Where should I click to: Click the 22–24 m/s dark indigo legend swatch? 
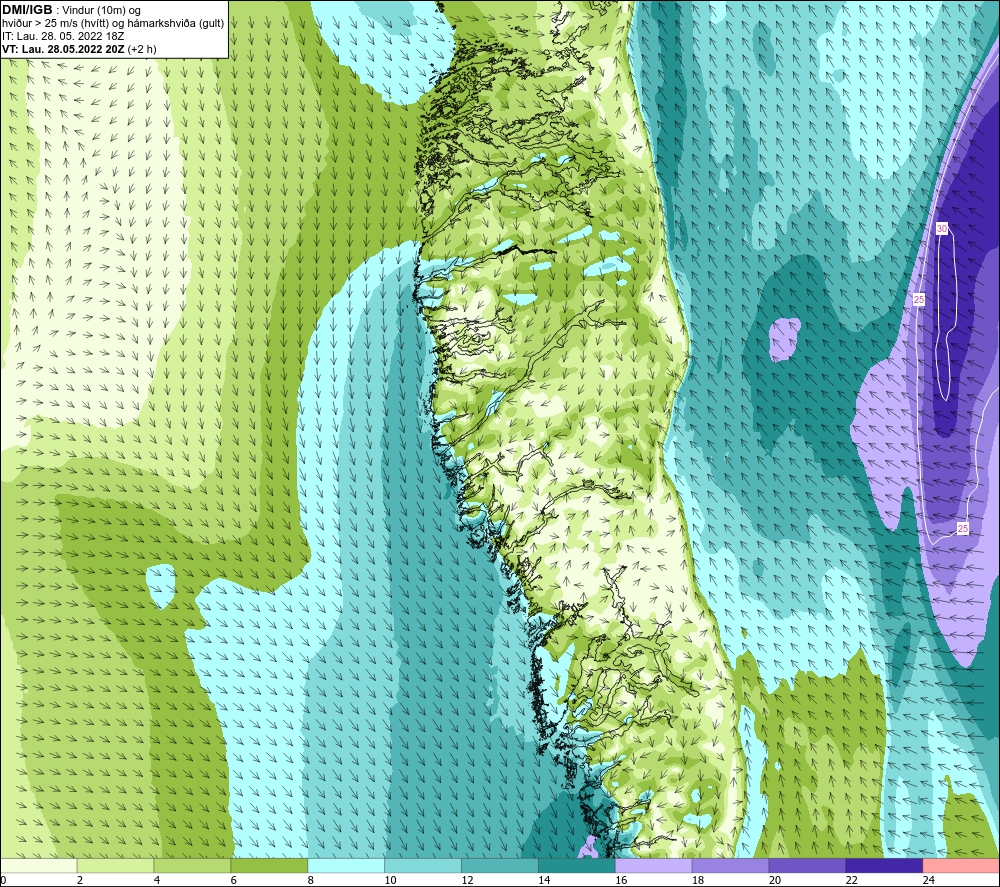click(x=885, y=865)
